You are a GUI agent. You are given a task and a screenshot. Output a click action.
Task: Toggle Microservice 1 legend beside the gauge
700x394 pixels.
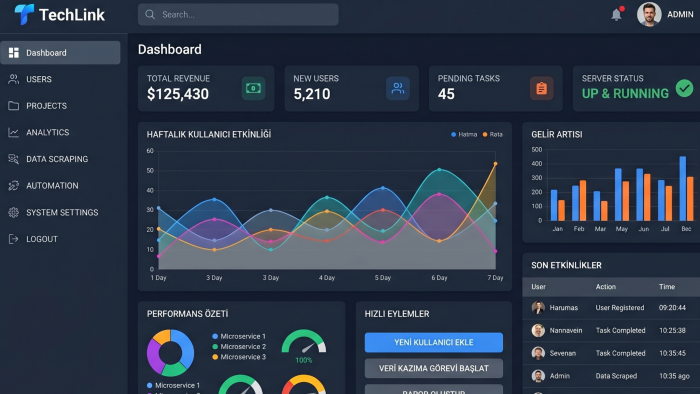(239, 336)
